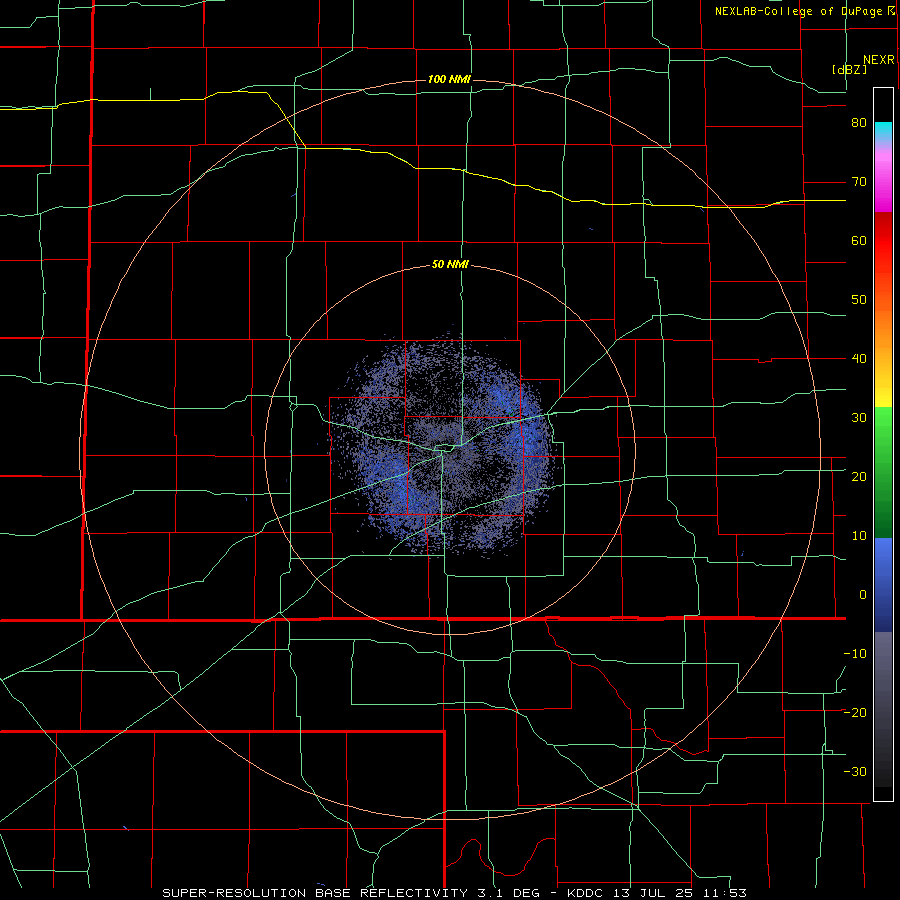900x900 pixels.
Task: Click the NEXR label above the color scale
Action: [878, 60]
